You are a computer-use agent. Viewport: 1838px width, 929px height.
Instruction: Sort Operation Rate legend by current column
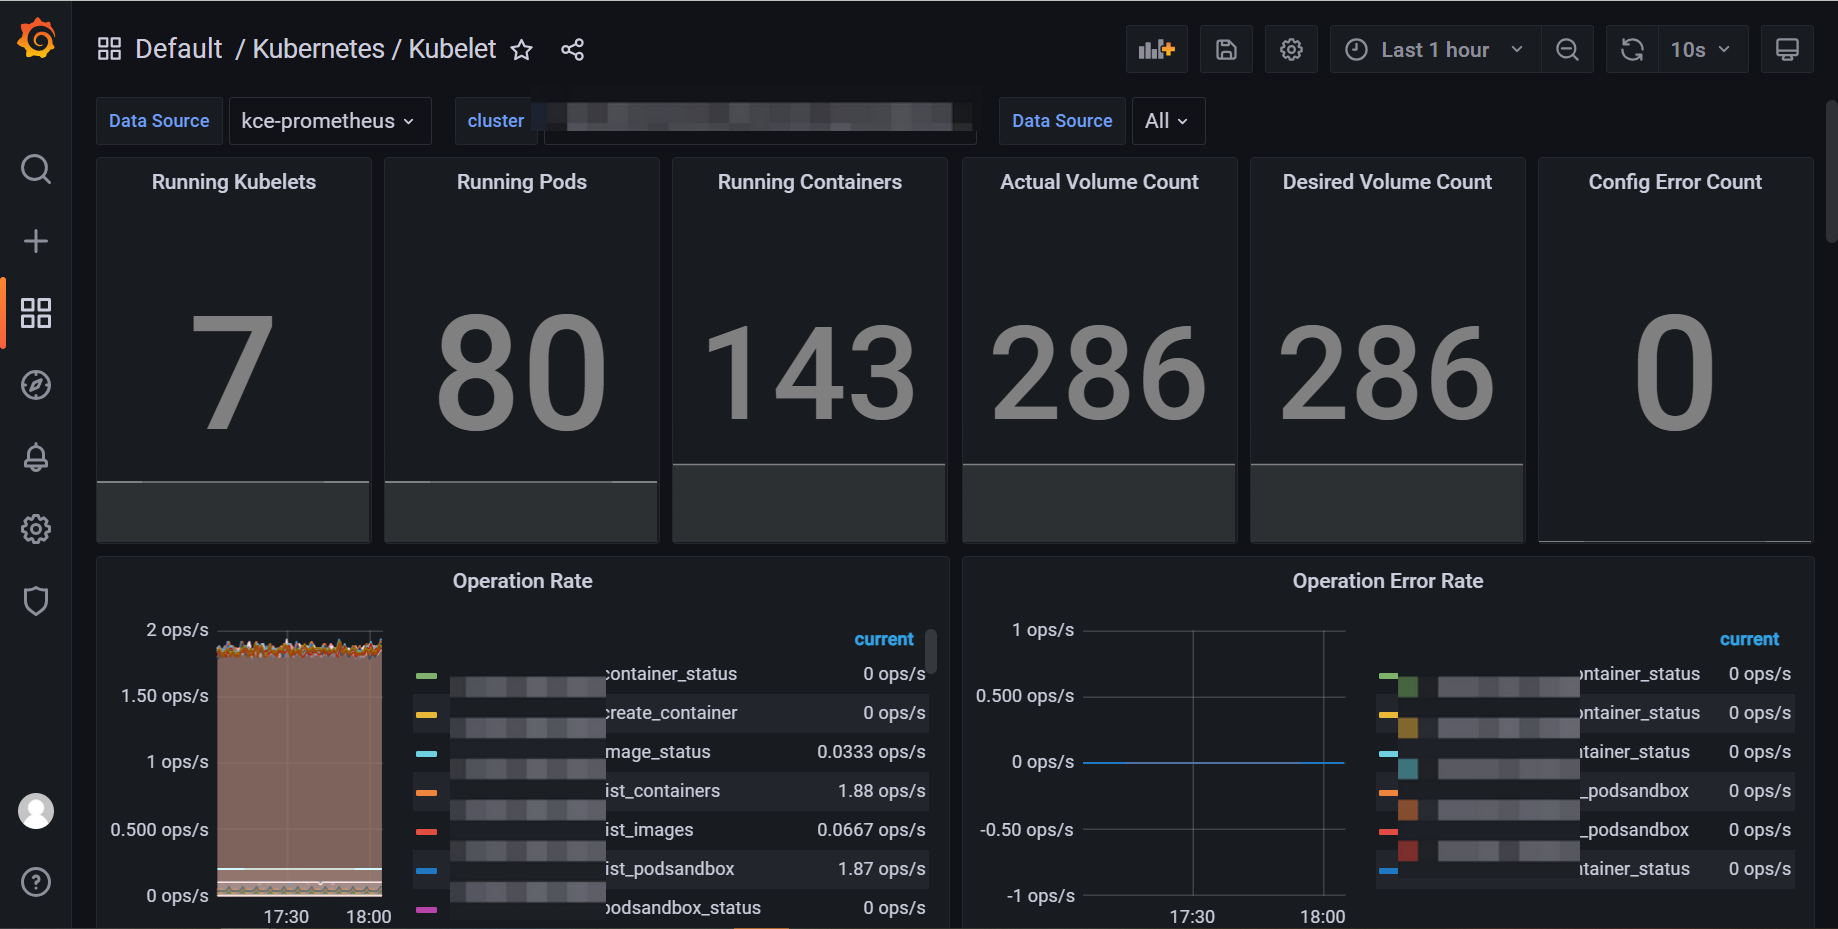click(883, 639)
